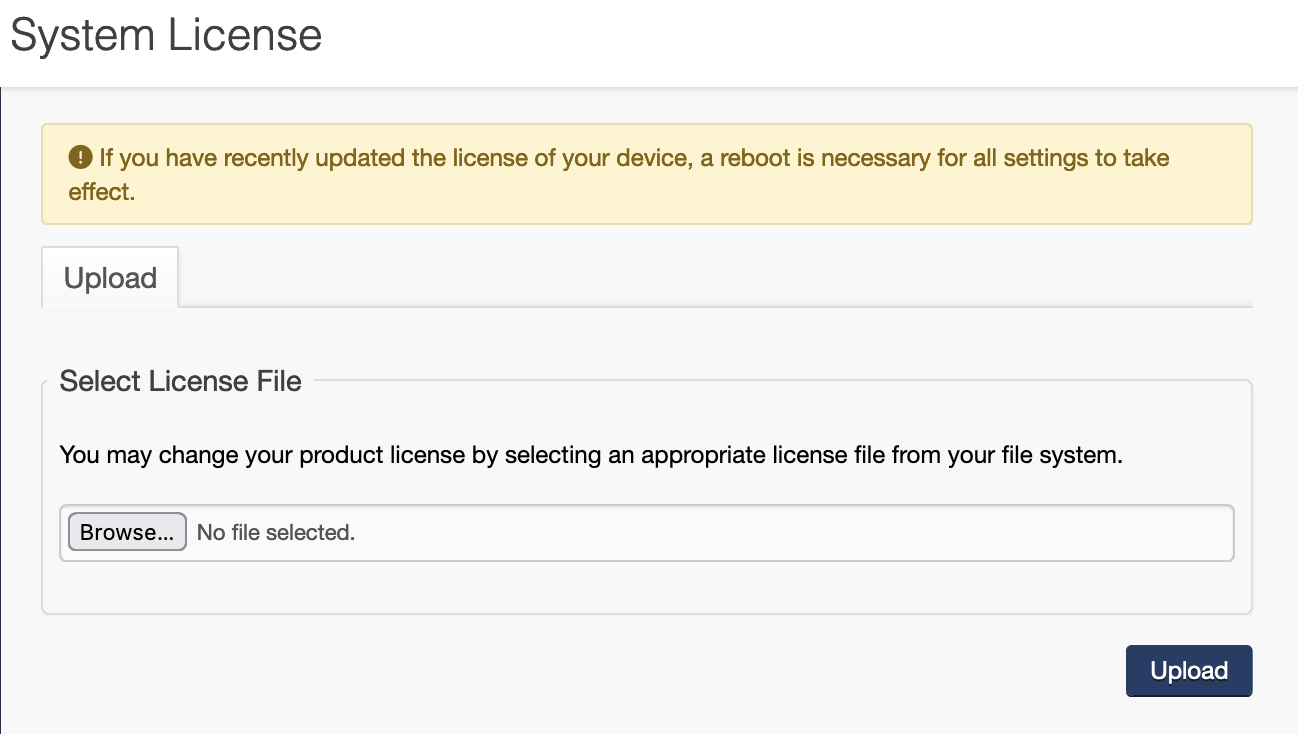Open the Upload tab

click(110, 277)
